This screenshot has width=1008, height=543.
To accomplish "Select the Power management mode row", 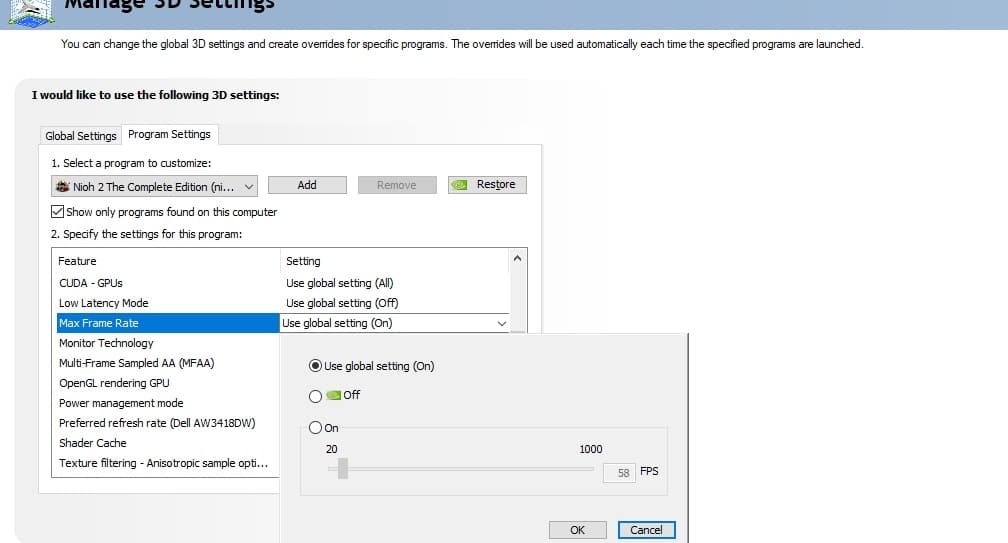I will pos(121,403).
